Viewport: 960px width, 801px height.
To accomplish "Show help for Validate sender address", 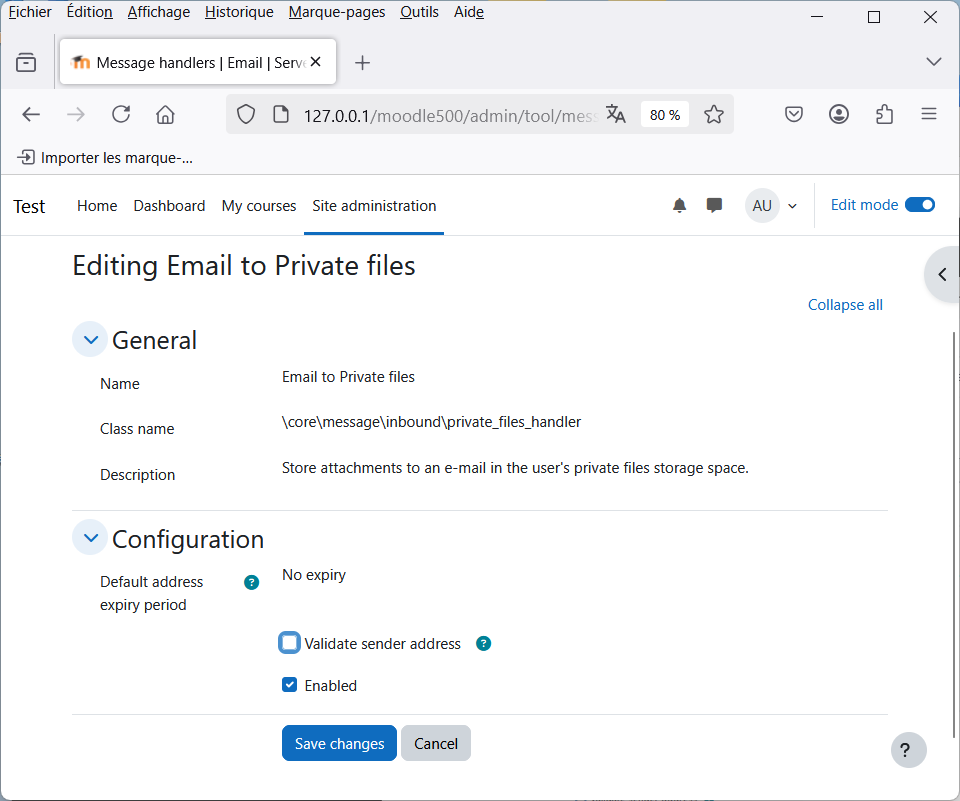I will click(484, 644).
